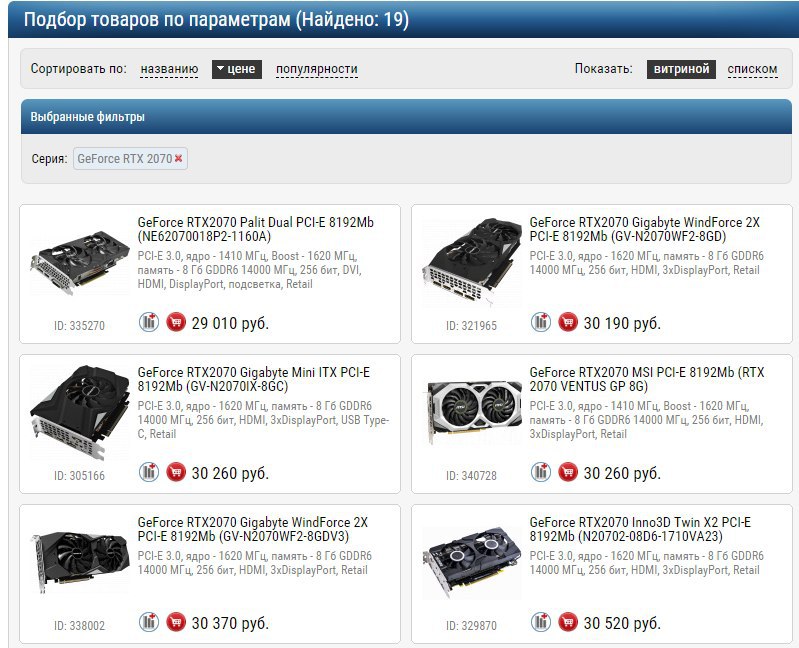Open Inno3D Twin X2 product title
799x648 pixels.
(x=640, y=529)
